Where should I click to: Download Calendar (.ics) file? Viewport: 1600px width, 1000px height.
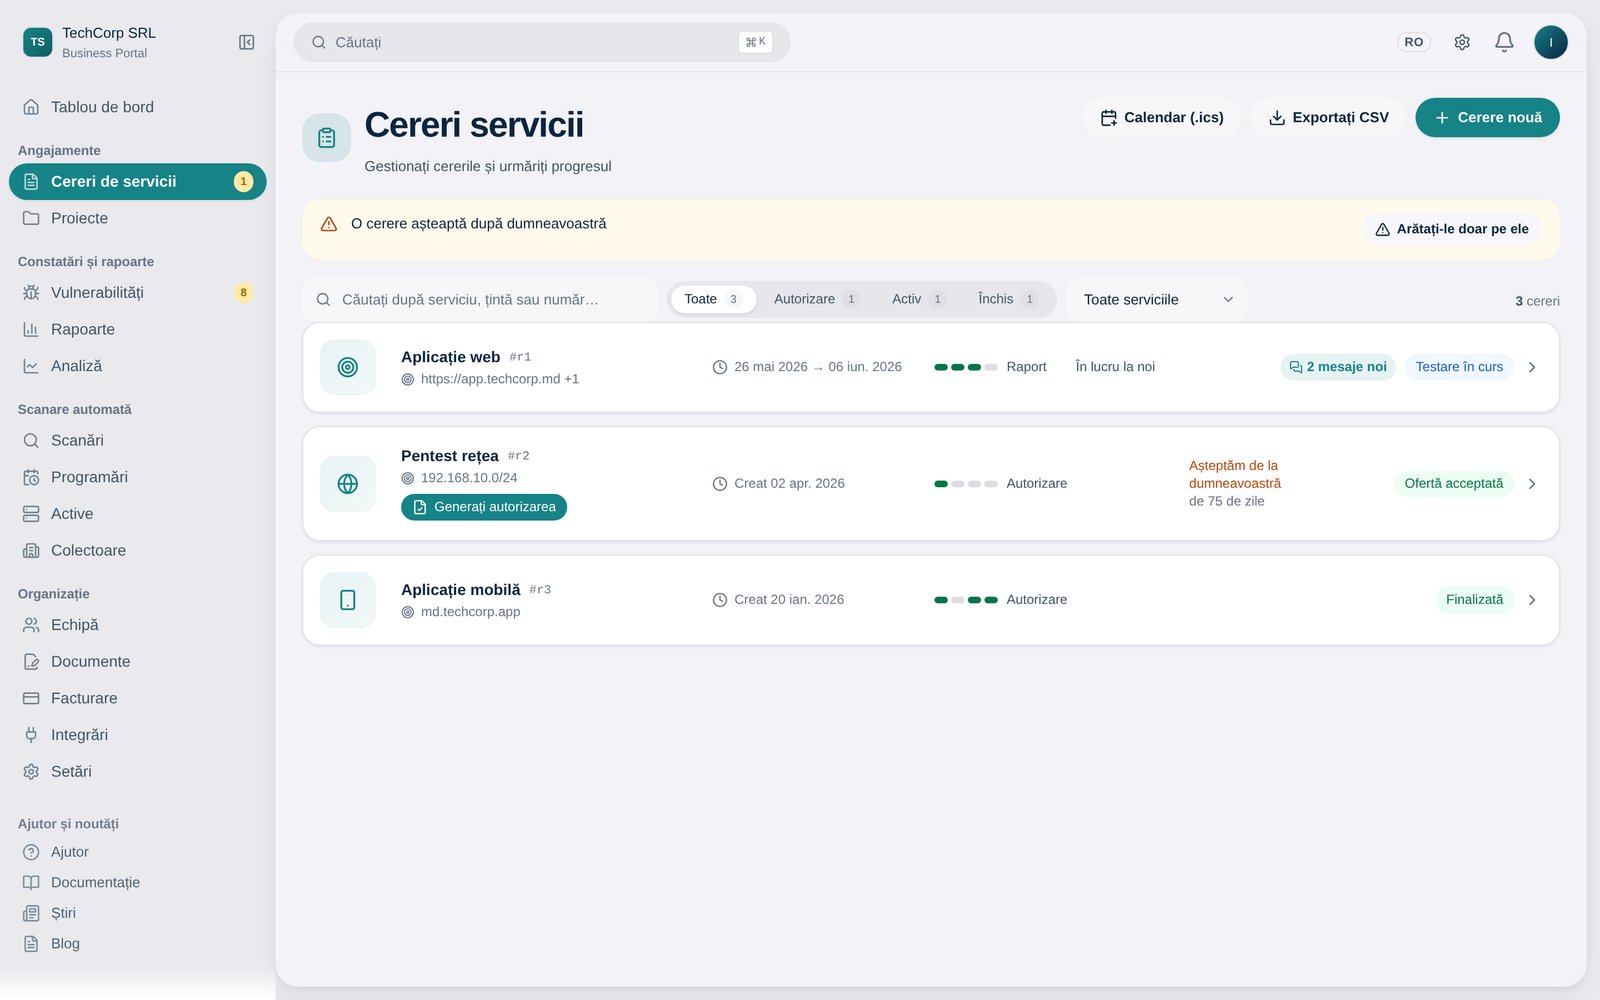[x=1162, y=117]
